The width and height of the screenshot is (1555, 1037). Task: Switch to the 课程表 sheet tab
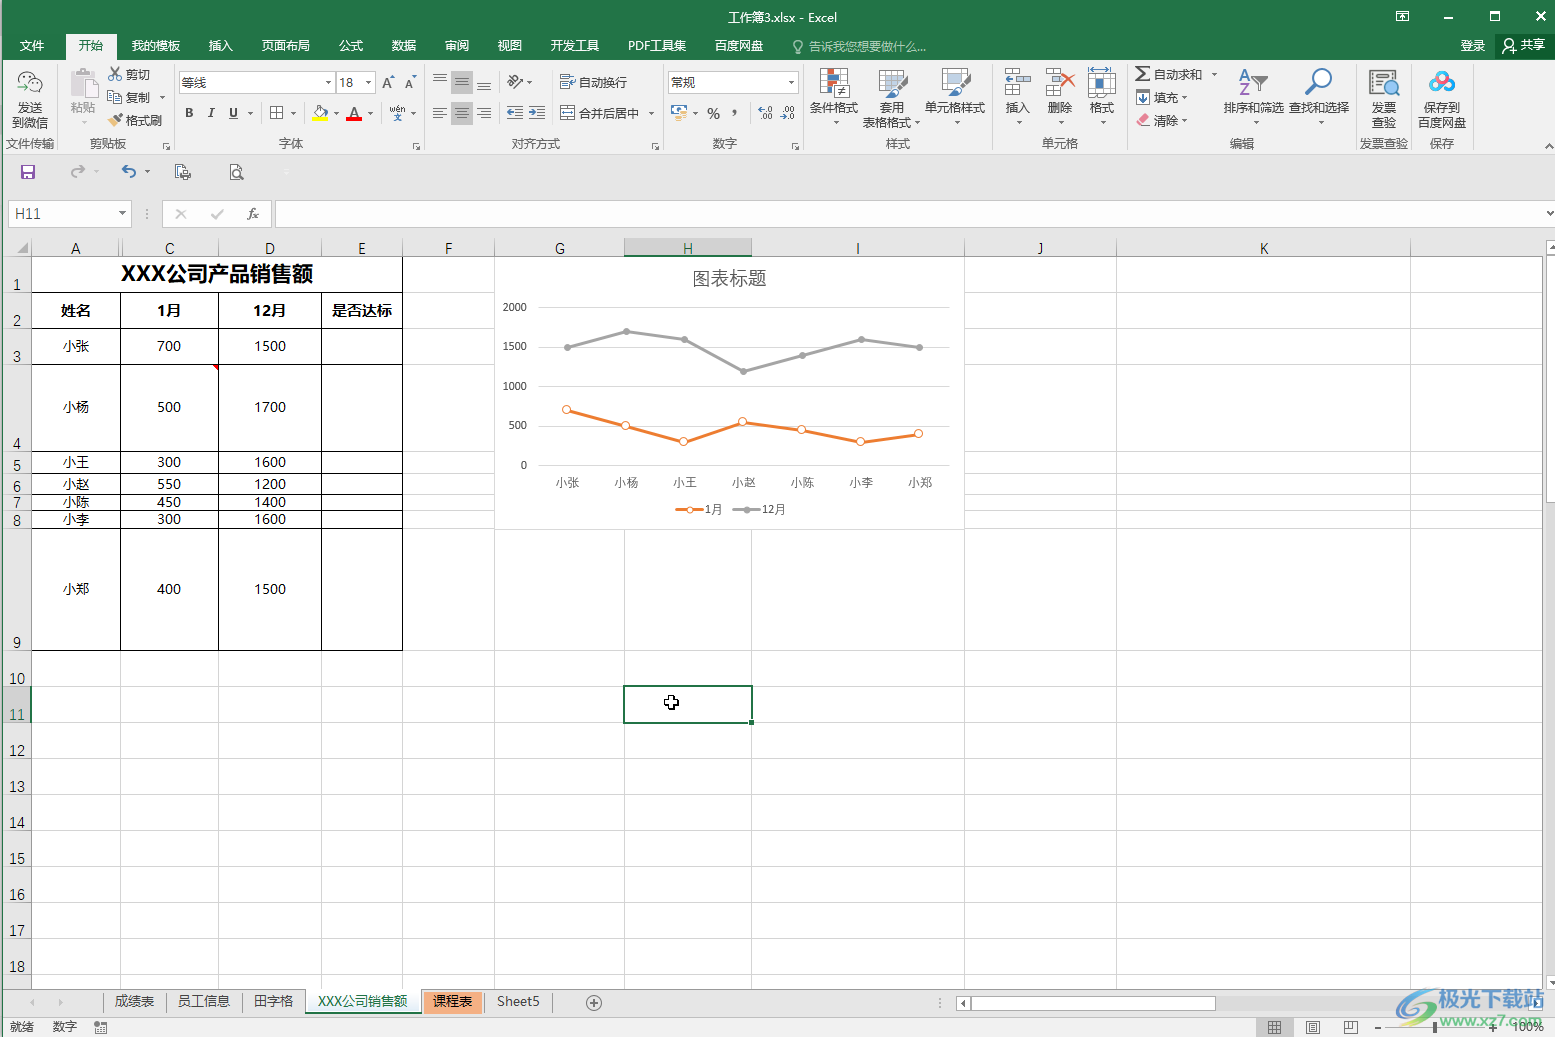pos(452,1002)
